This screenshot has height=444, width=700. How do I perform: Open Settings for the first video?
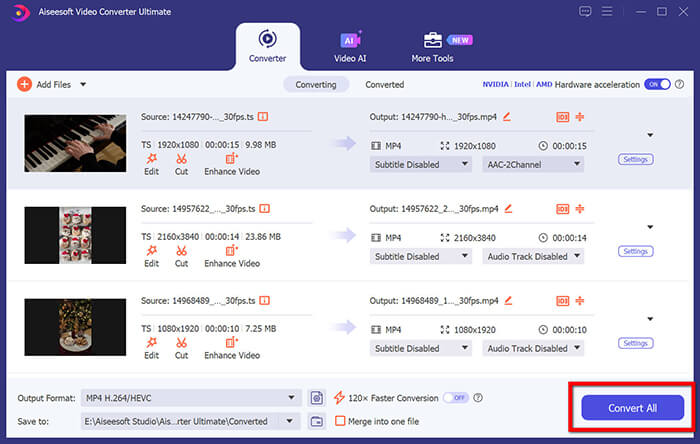(x=636, y=159)
